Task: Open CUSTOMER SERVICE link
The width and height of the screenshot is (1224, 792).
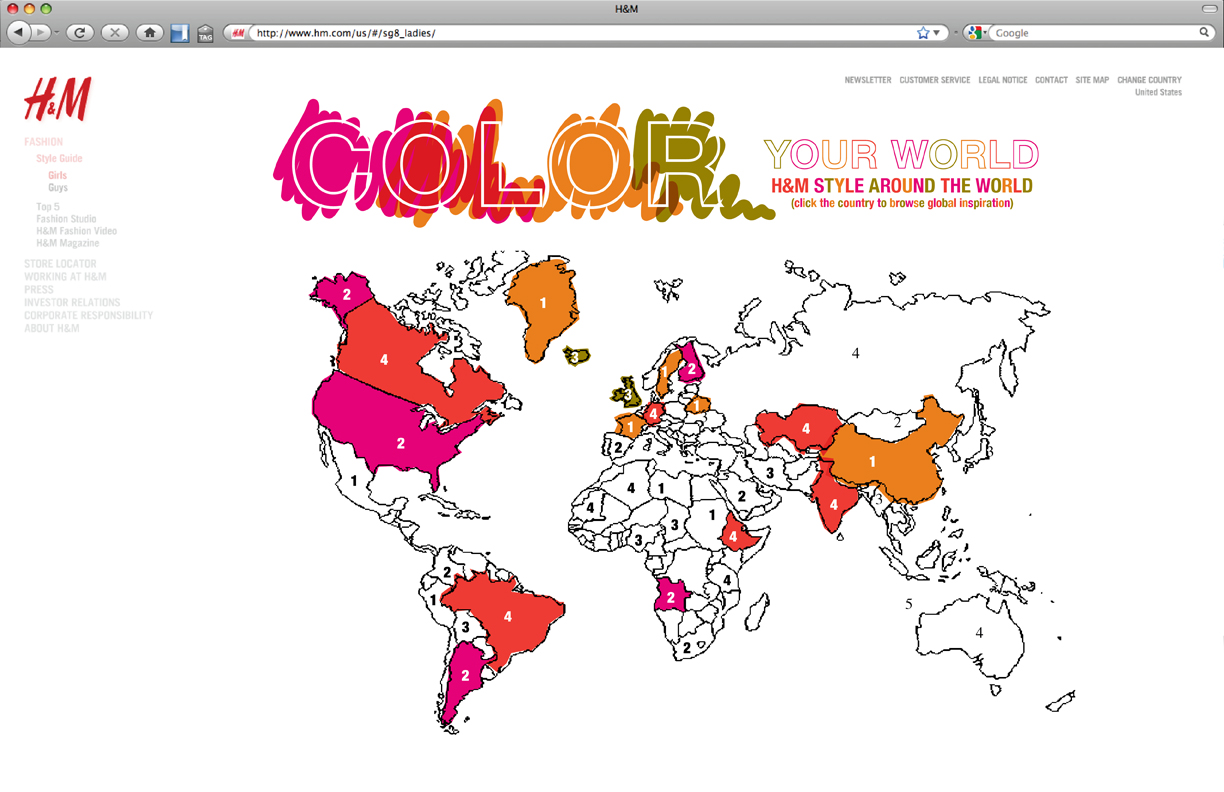Action: pos(935,80)
